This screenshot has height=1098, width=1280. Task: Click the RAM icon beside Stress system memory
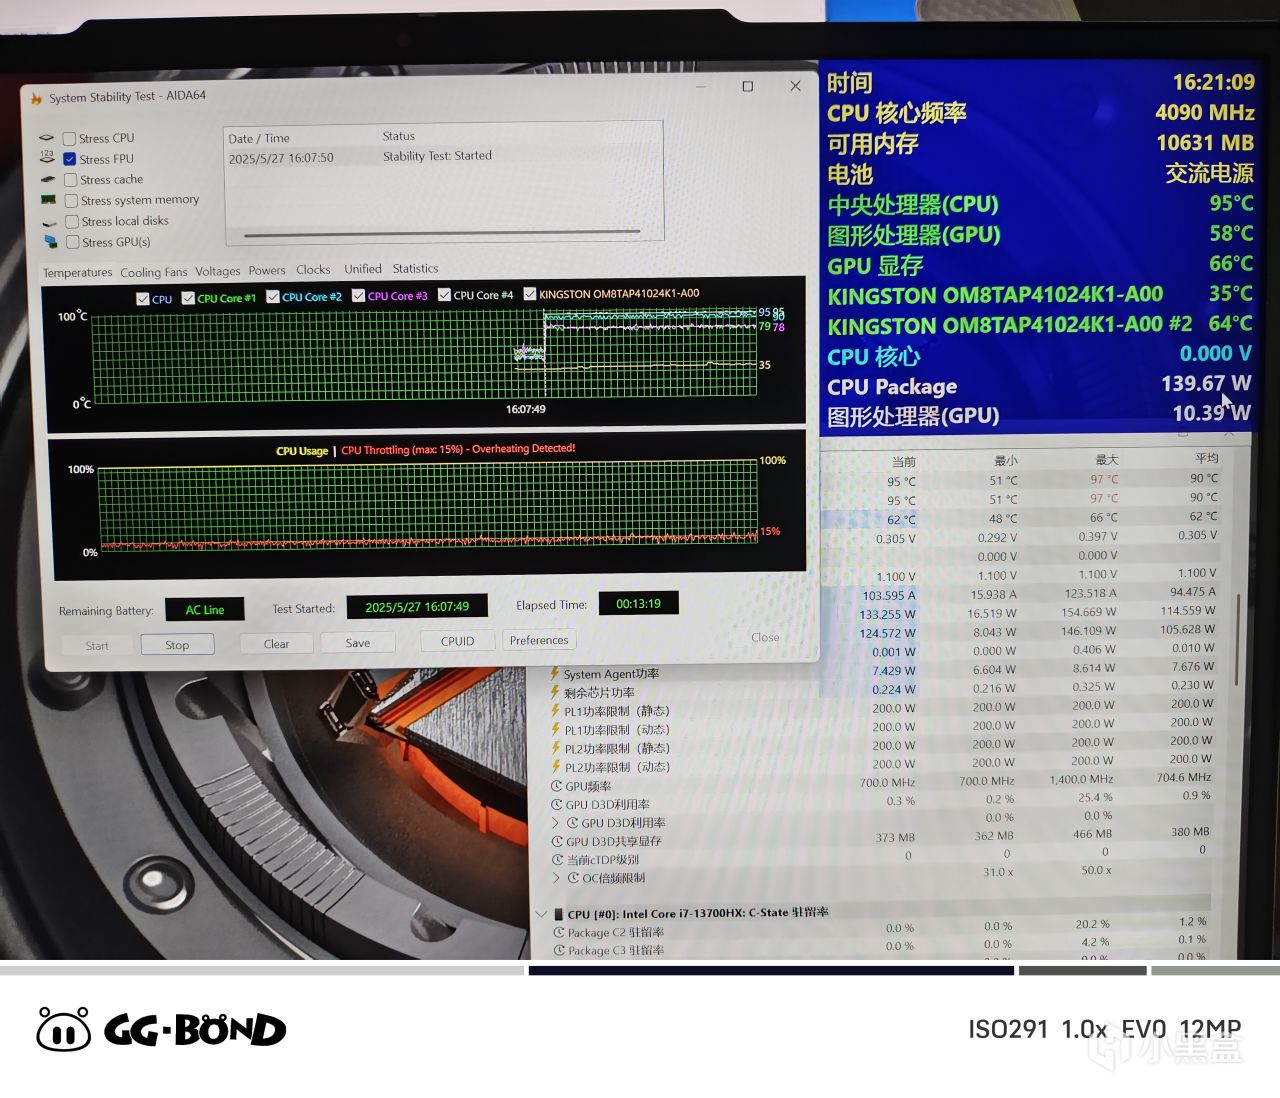tap(48, 200)
